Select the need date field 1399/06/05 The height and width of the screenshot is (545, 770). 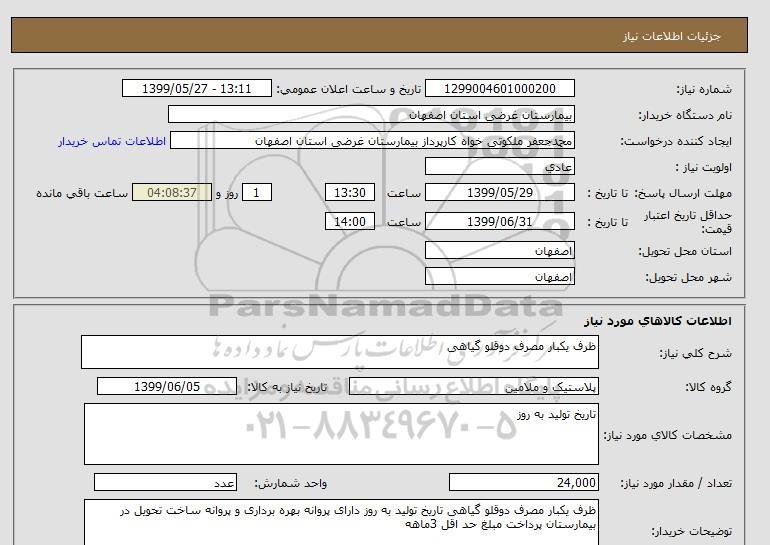point(167,386)
